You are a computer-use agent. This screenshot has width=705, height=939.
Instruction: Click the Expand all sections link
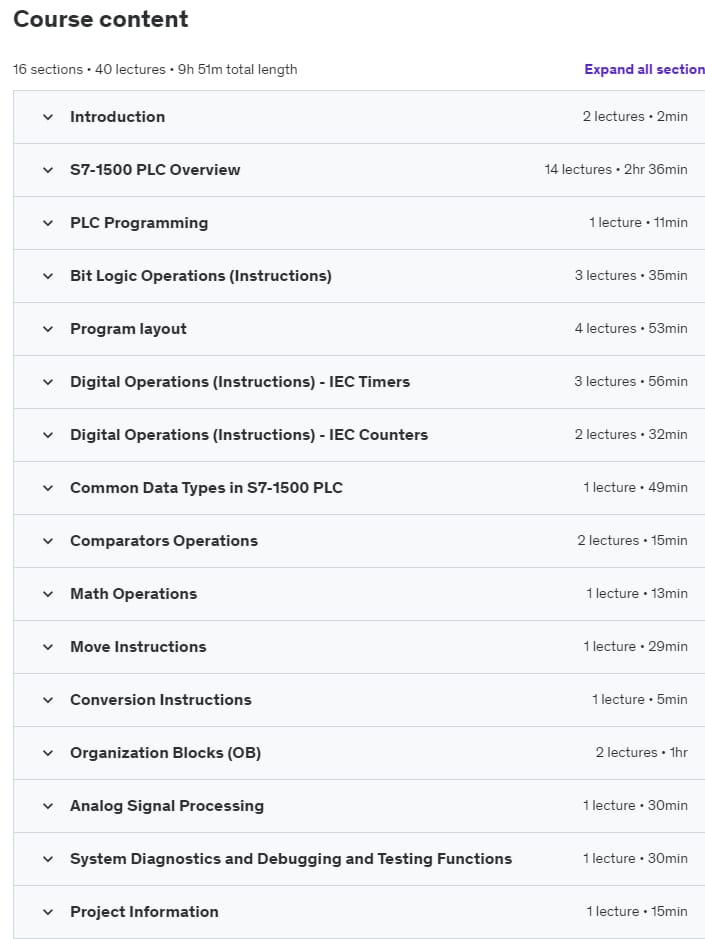(x=644, y=70)
